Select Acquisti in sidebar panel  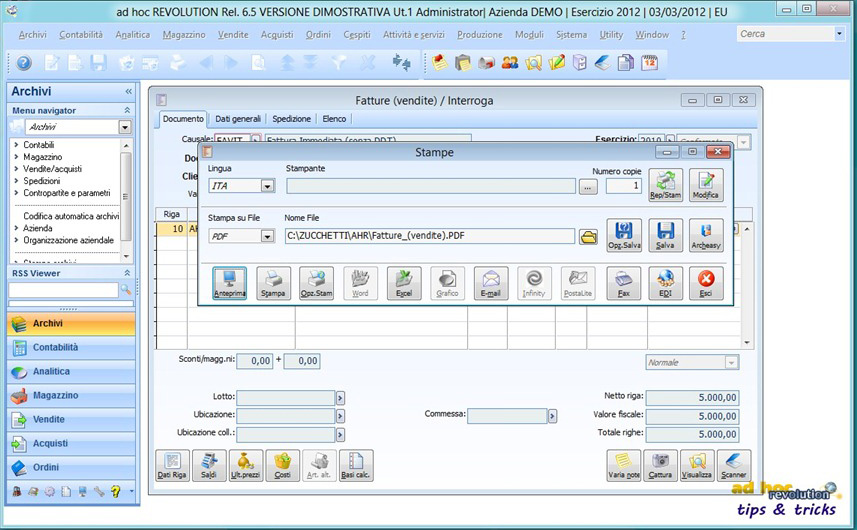(71, 444)
